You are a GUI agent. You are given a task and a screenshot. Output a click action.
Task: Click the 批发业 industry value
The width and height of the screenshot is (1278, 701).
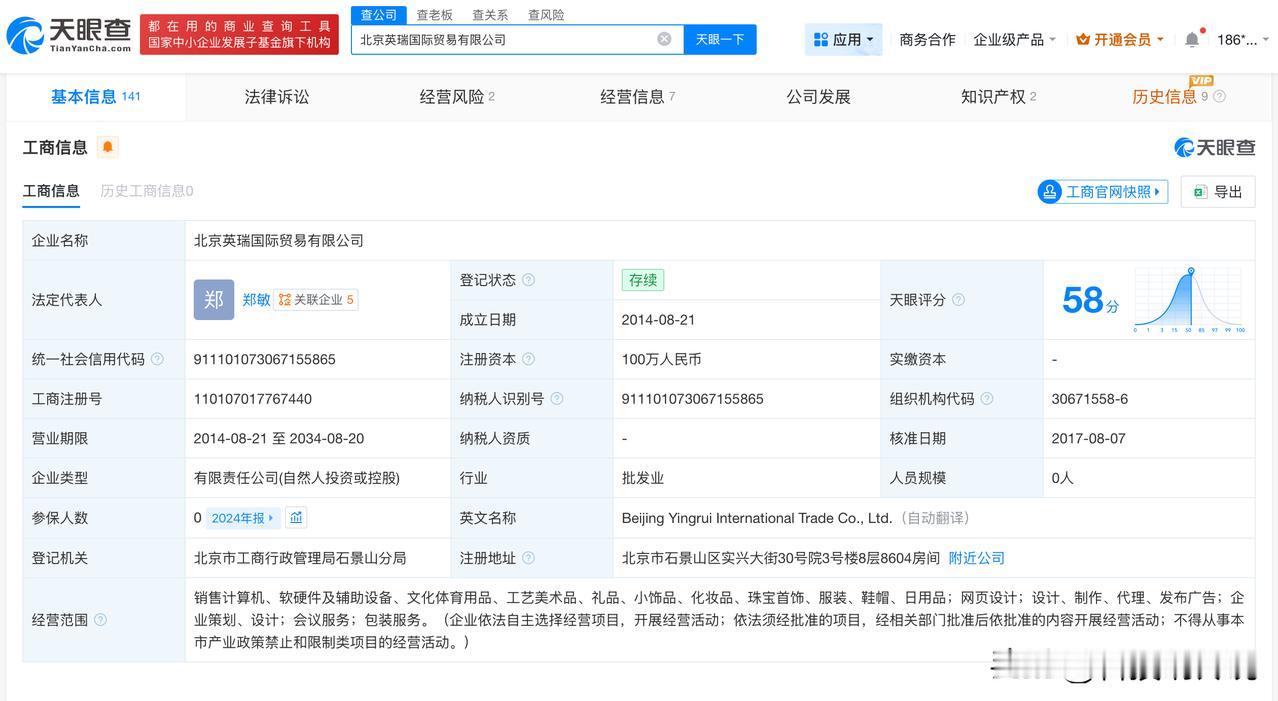643,478
